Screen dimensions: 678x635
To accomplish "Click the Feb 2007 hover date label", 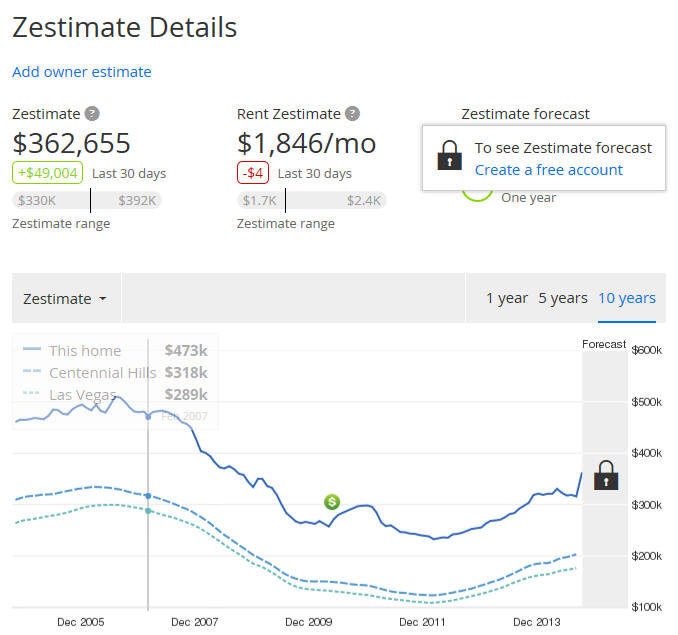I will [x=184, y=416].
